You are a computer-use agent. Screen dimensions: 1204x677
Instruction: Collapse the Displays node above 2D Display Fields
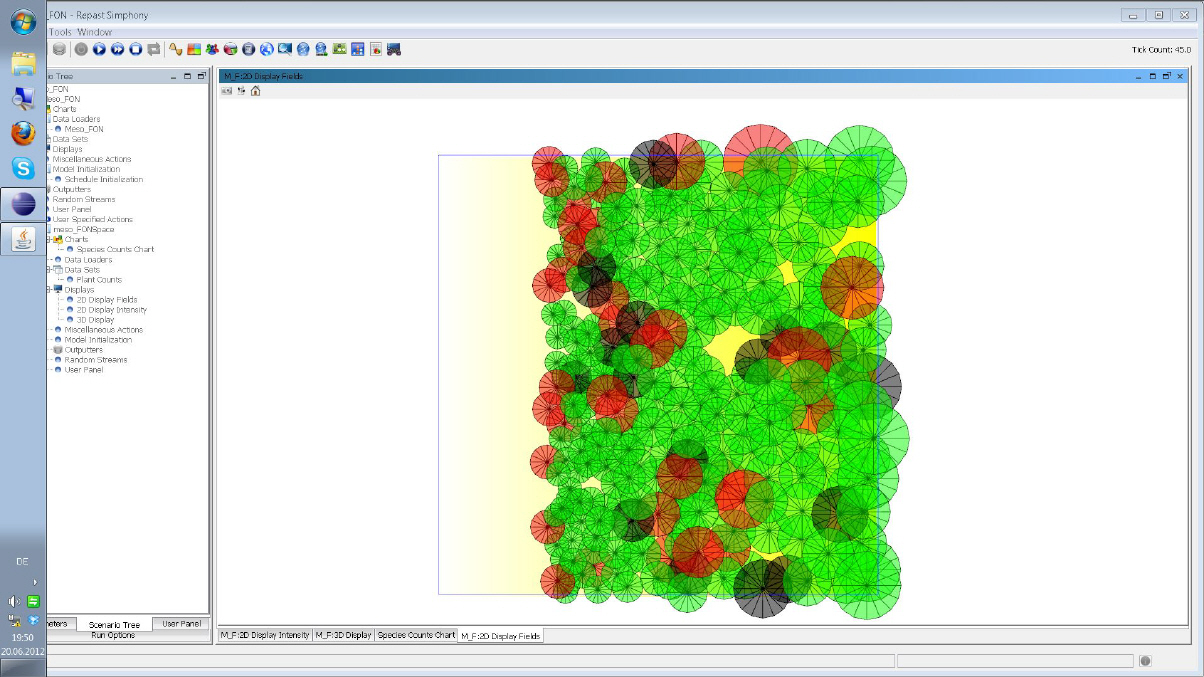point(49,290)
